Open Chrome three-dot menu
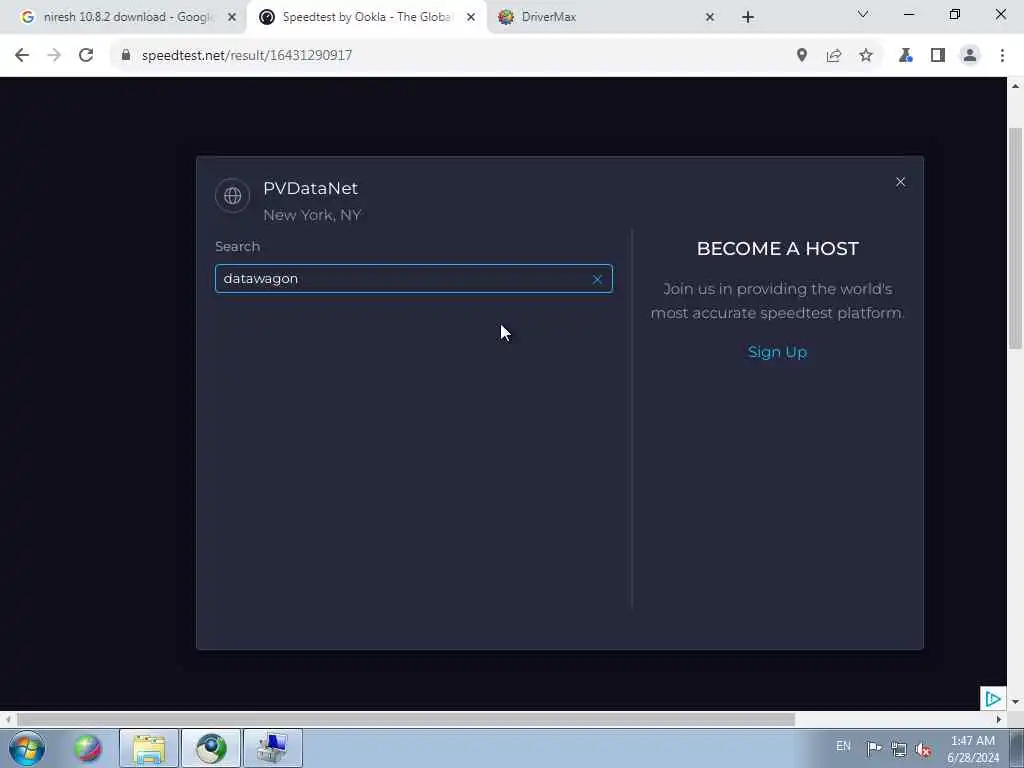 (x=1002, y=56)
